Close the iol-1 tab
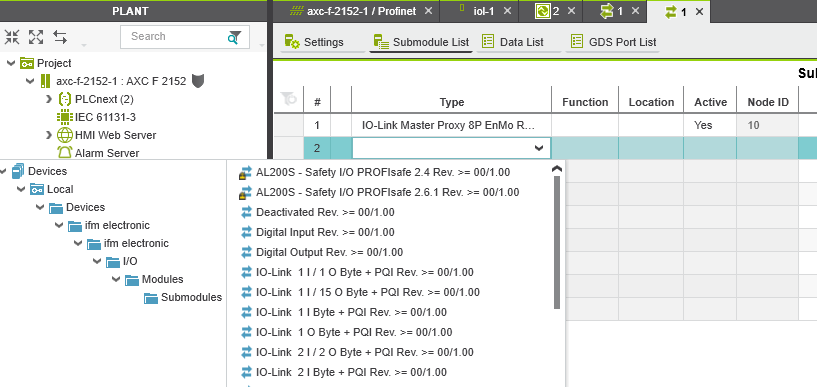This screenshot has width=817, height=387. click(507, 11)
